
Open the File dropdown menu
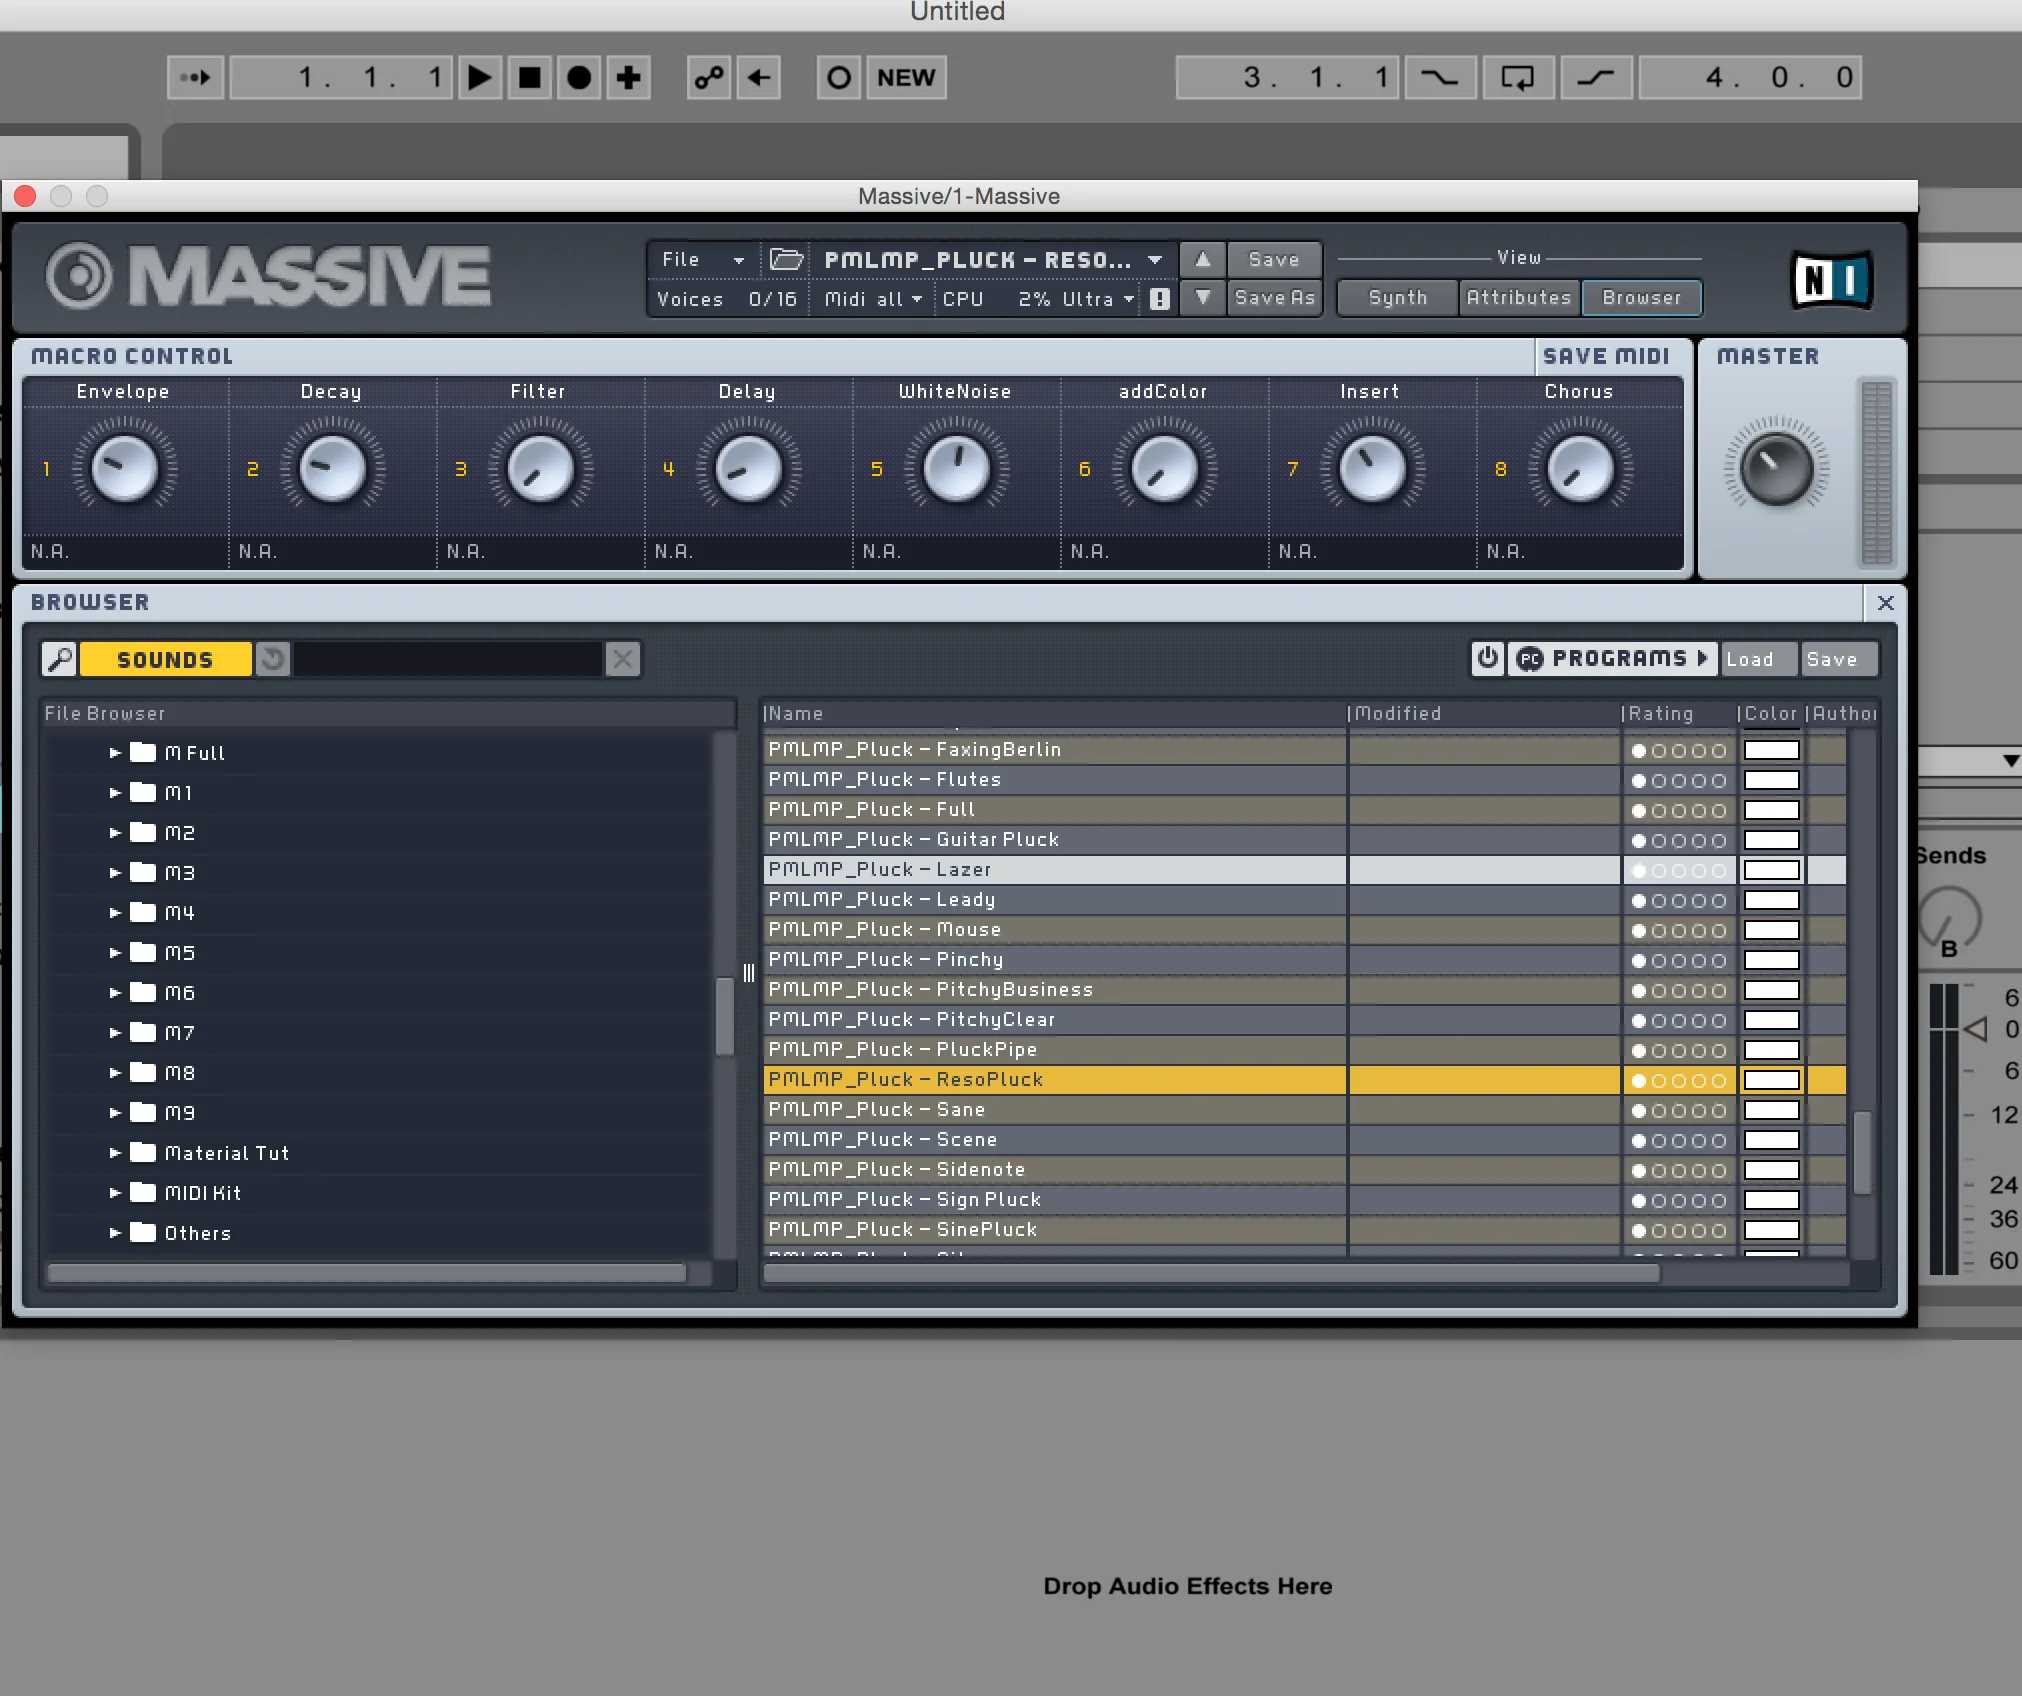pyautogui.click(x=704, y=260)
